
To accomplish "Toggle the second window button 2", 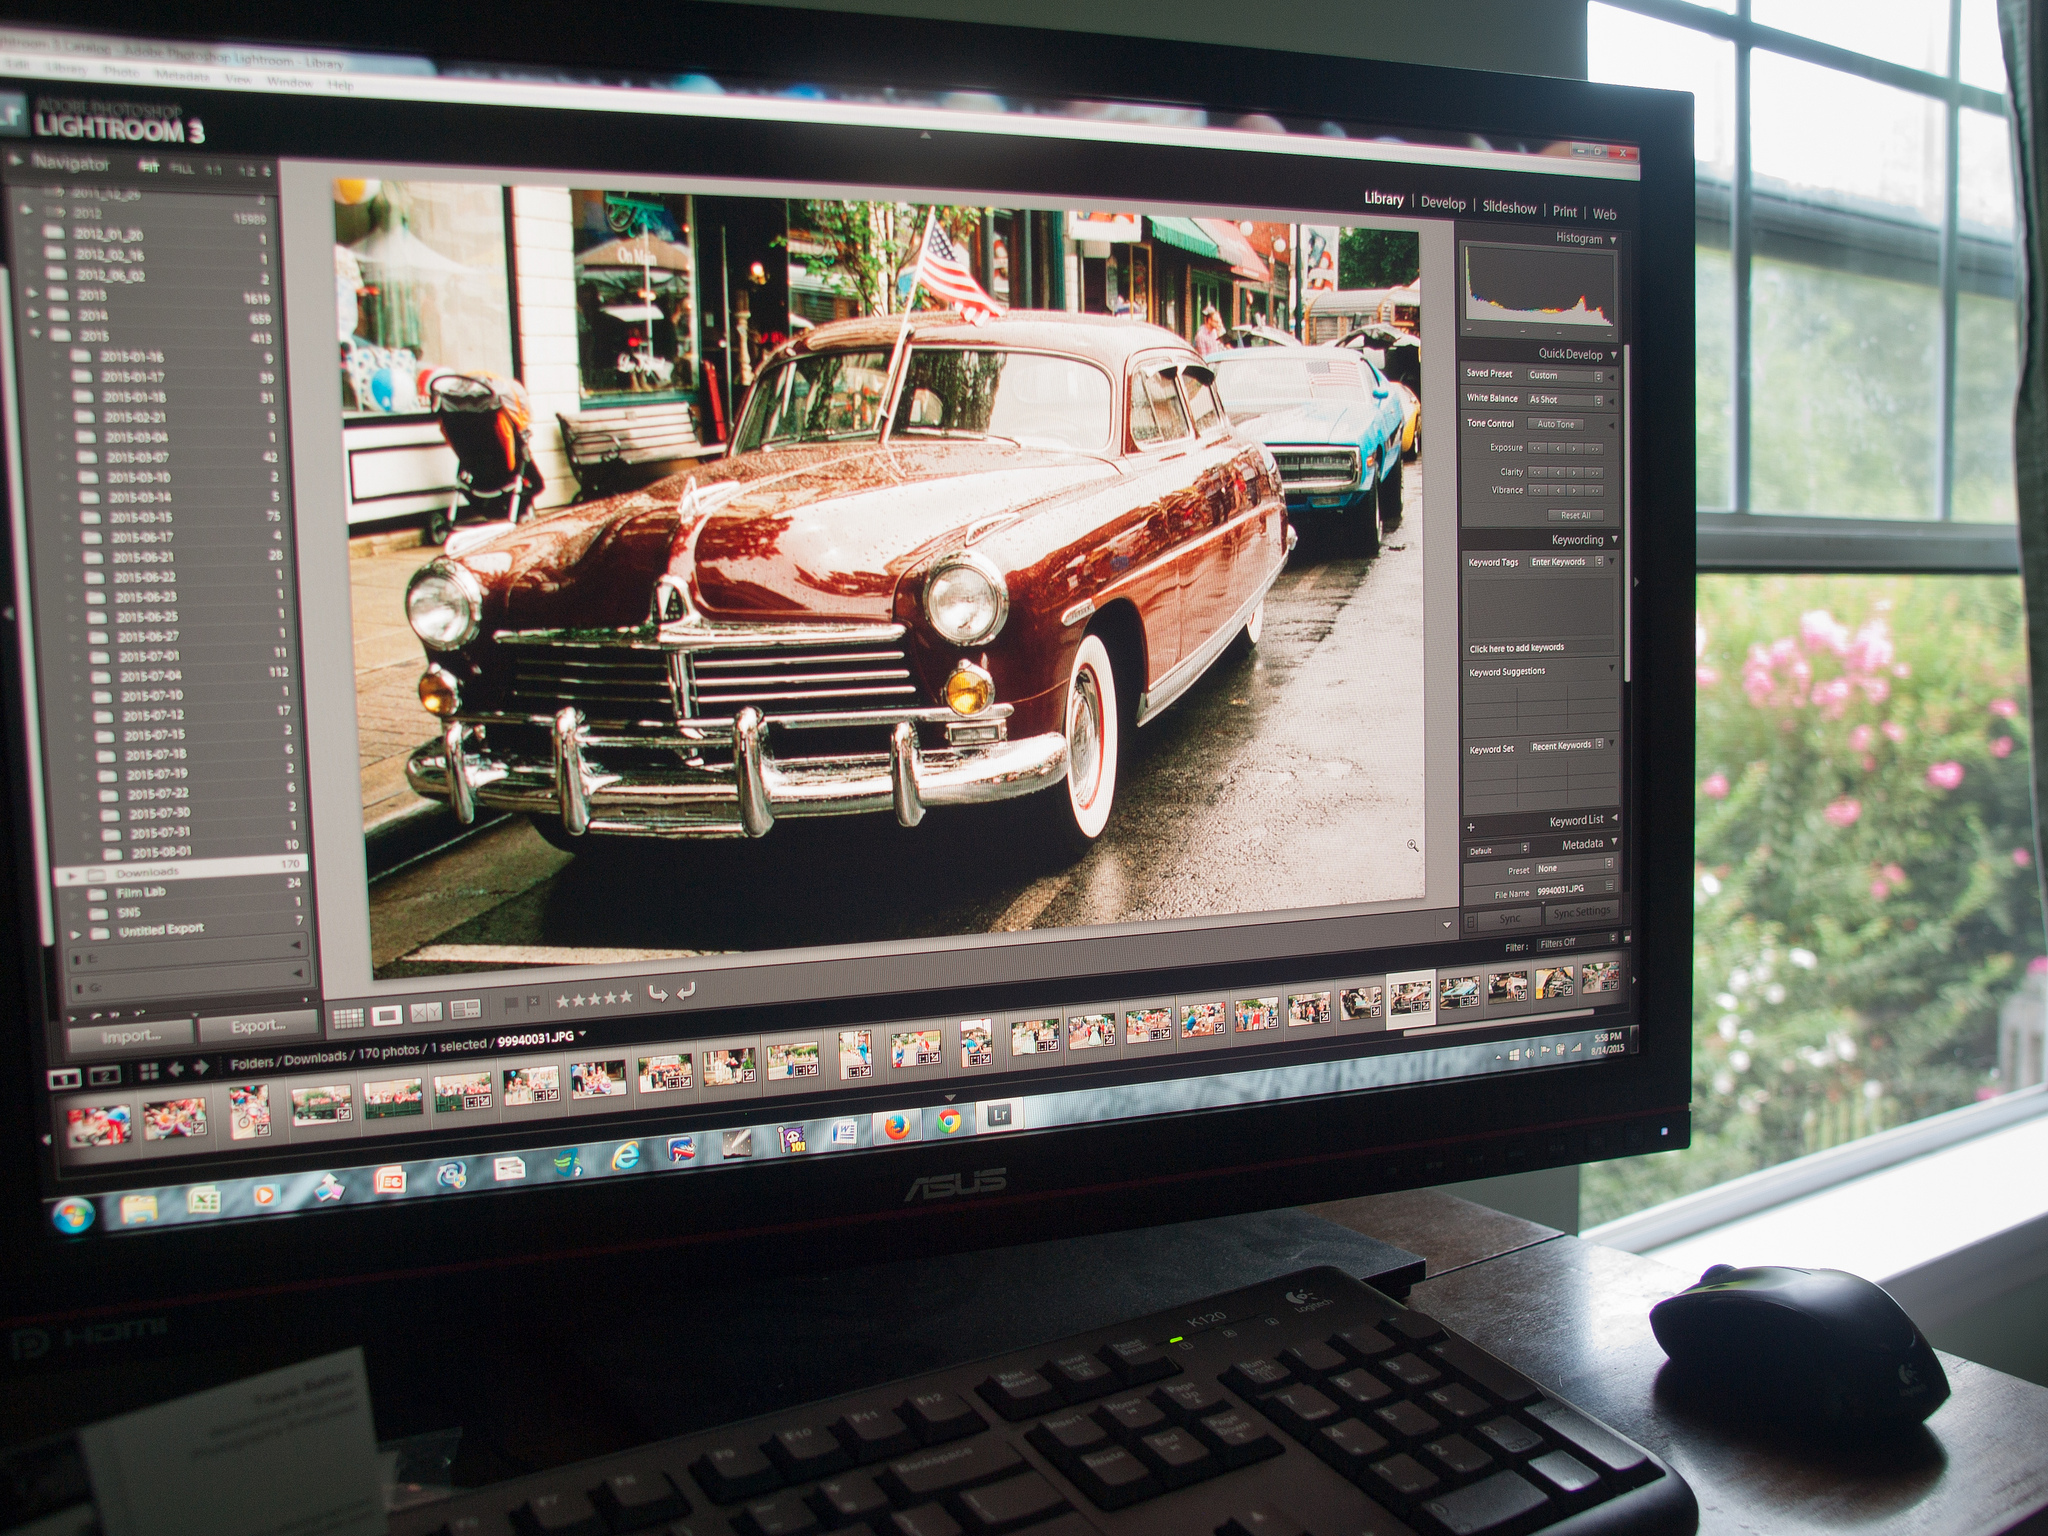I will tap(105, 1076).
